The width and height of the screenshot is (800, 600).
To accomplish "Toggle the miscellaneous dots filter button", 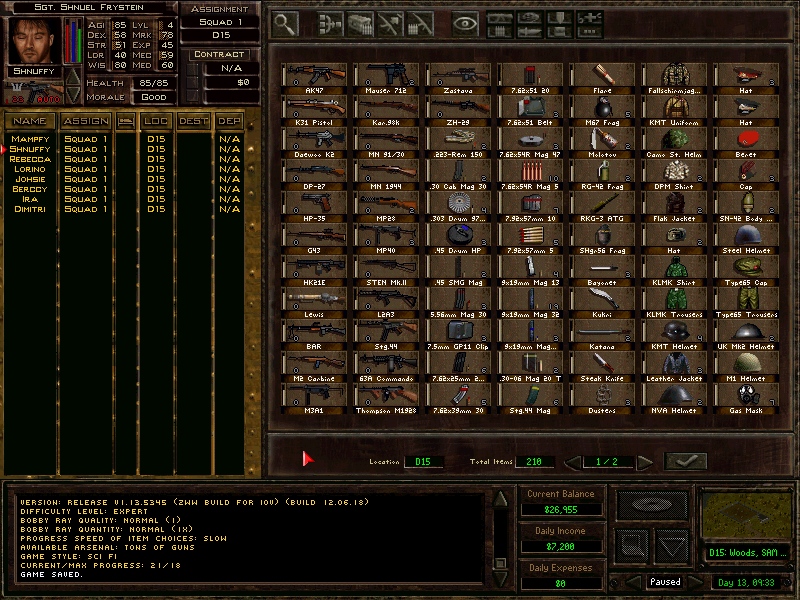I will click(x=590, y=32).
